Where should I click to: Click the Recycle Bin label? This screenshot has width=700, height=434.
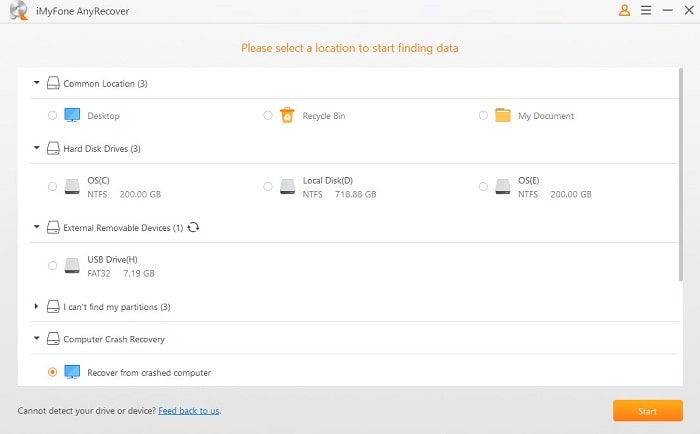pyautogui.click(x=324, y=116)
